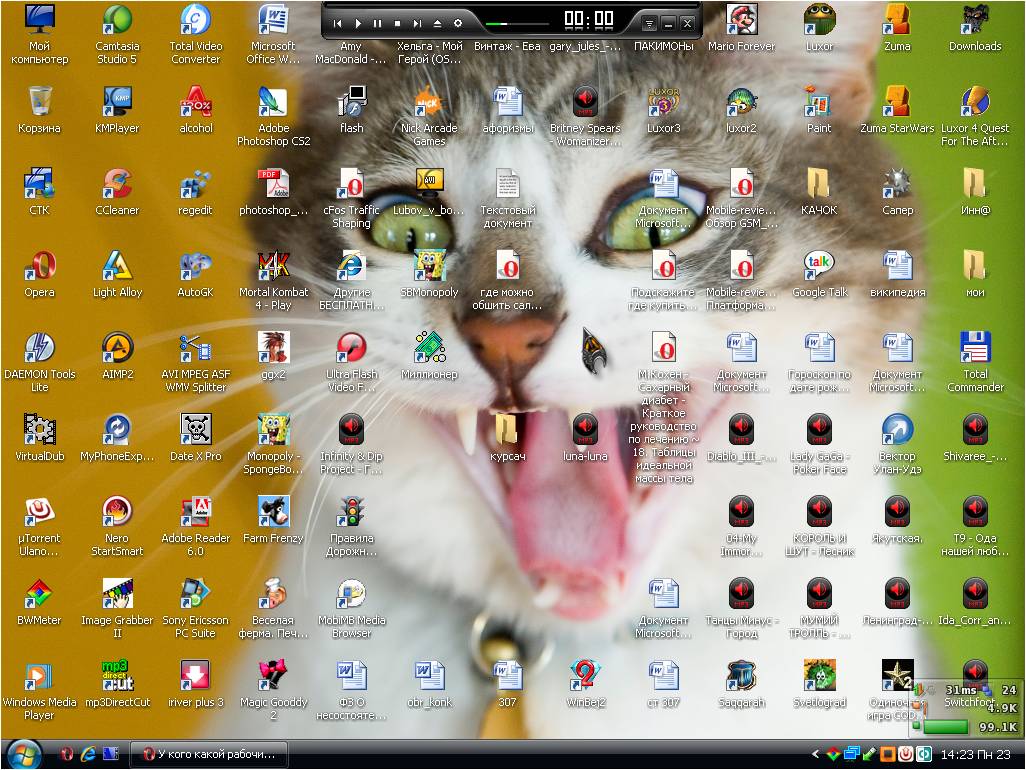Stop playback in the media player

[398, 23]
